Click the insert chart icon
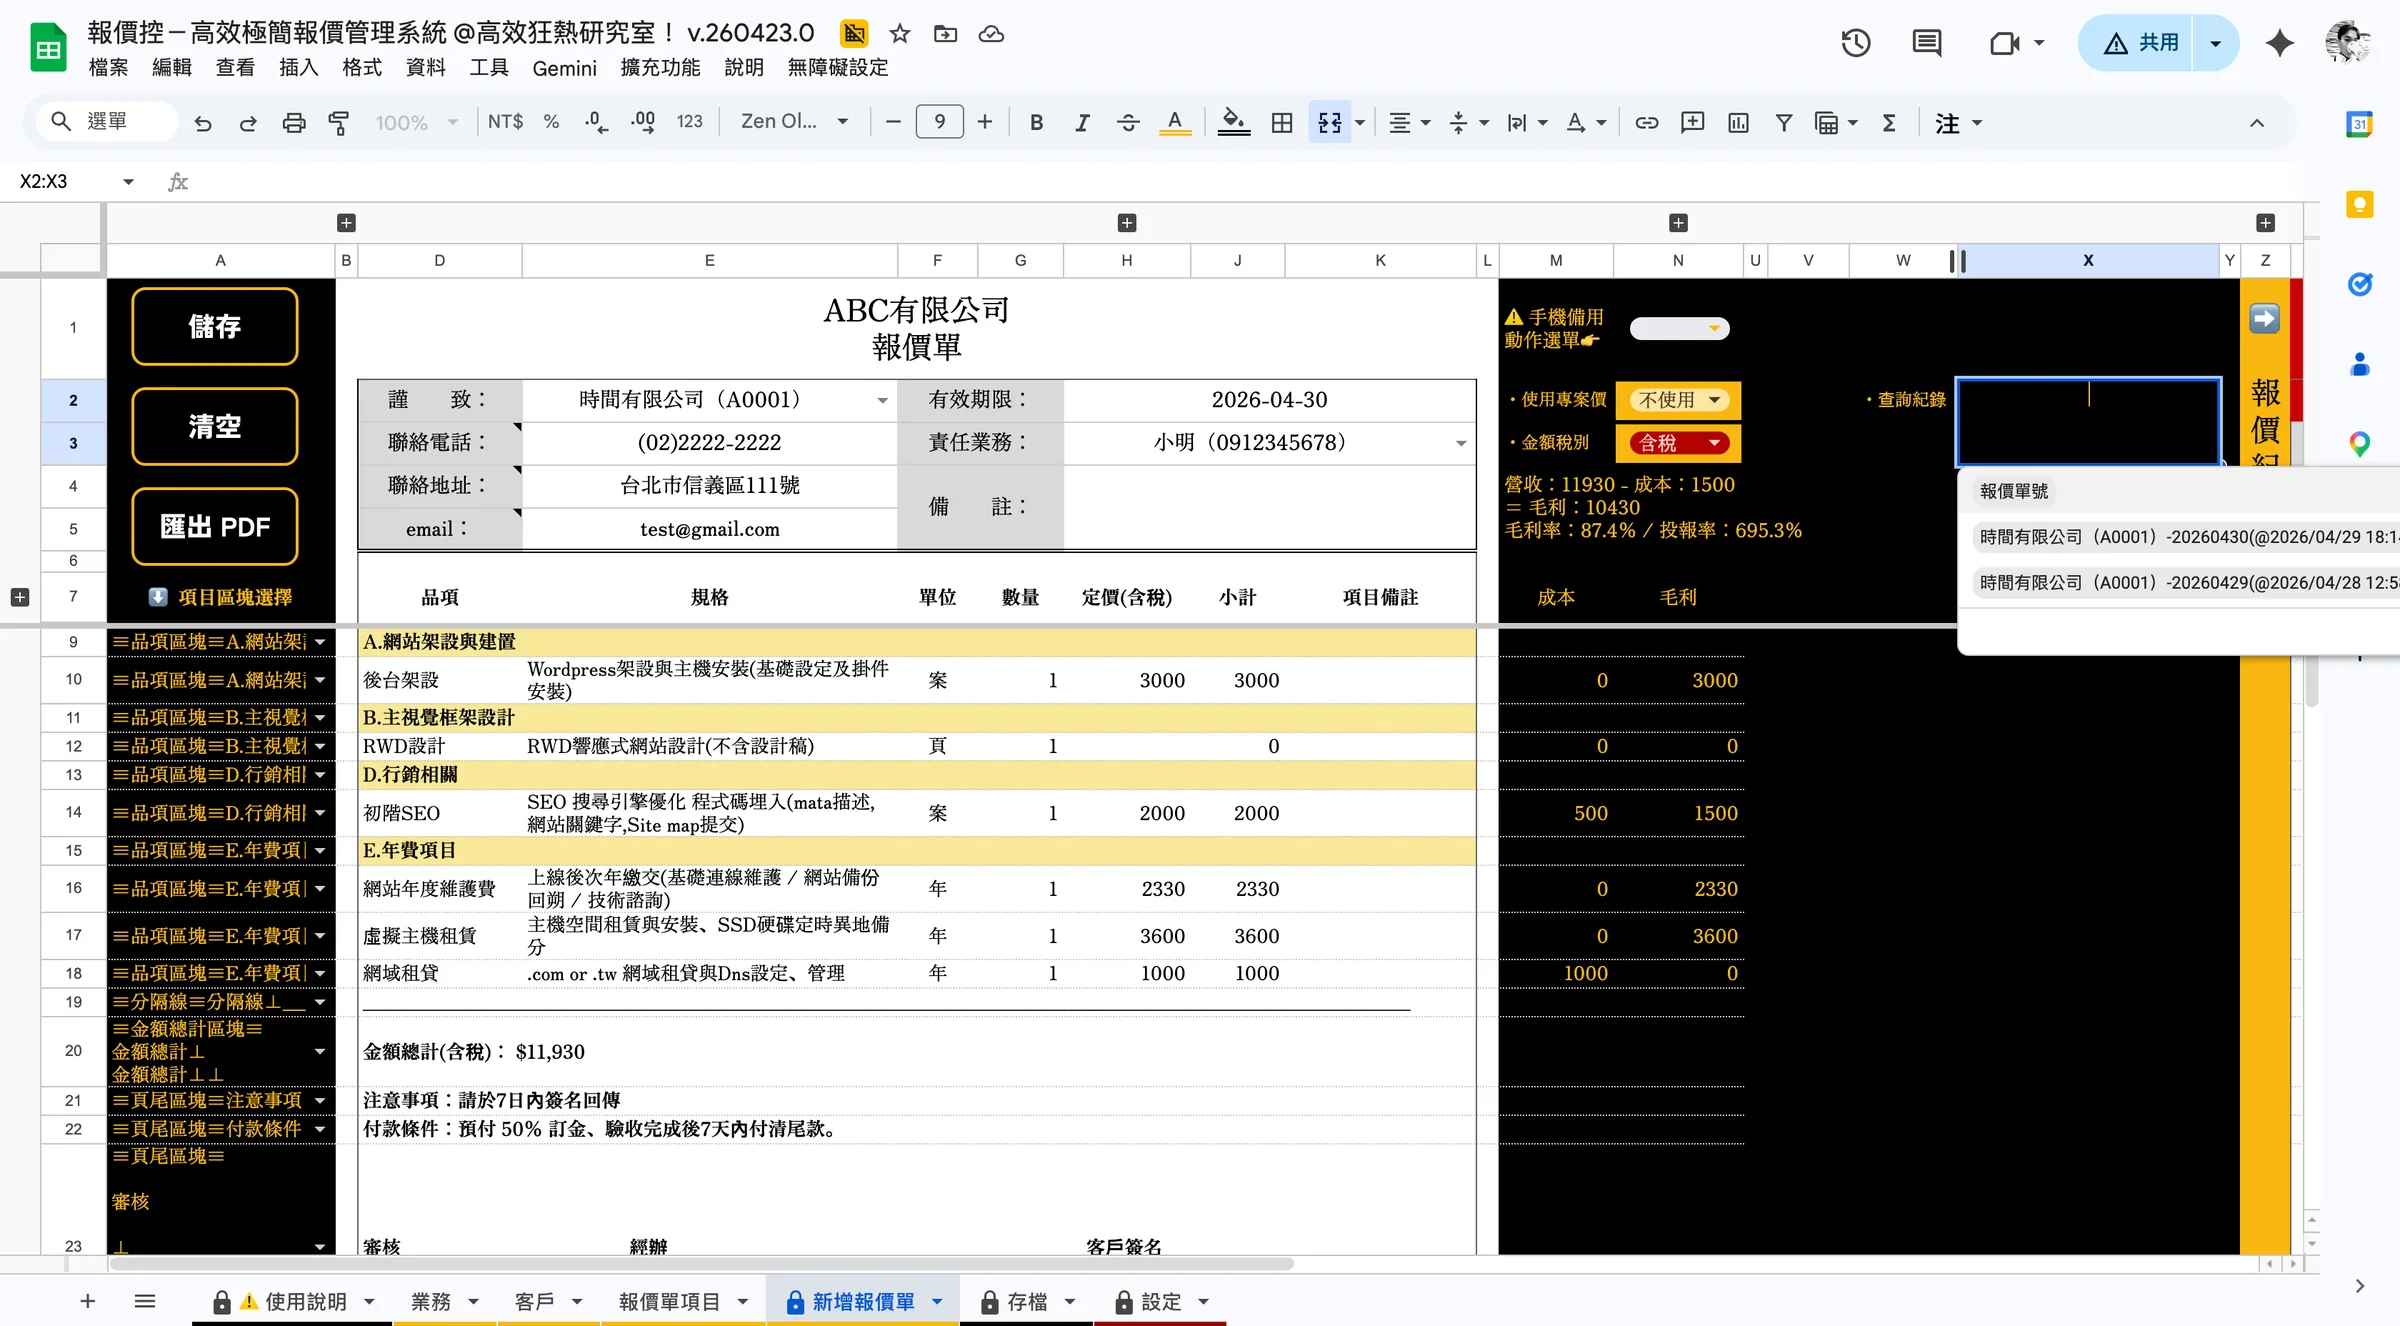This screenshot has width=2400, height=1326. [1738, 123]
